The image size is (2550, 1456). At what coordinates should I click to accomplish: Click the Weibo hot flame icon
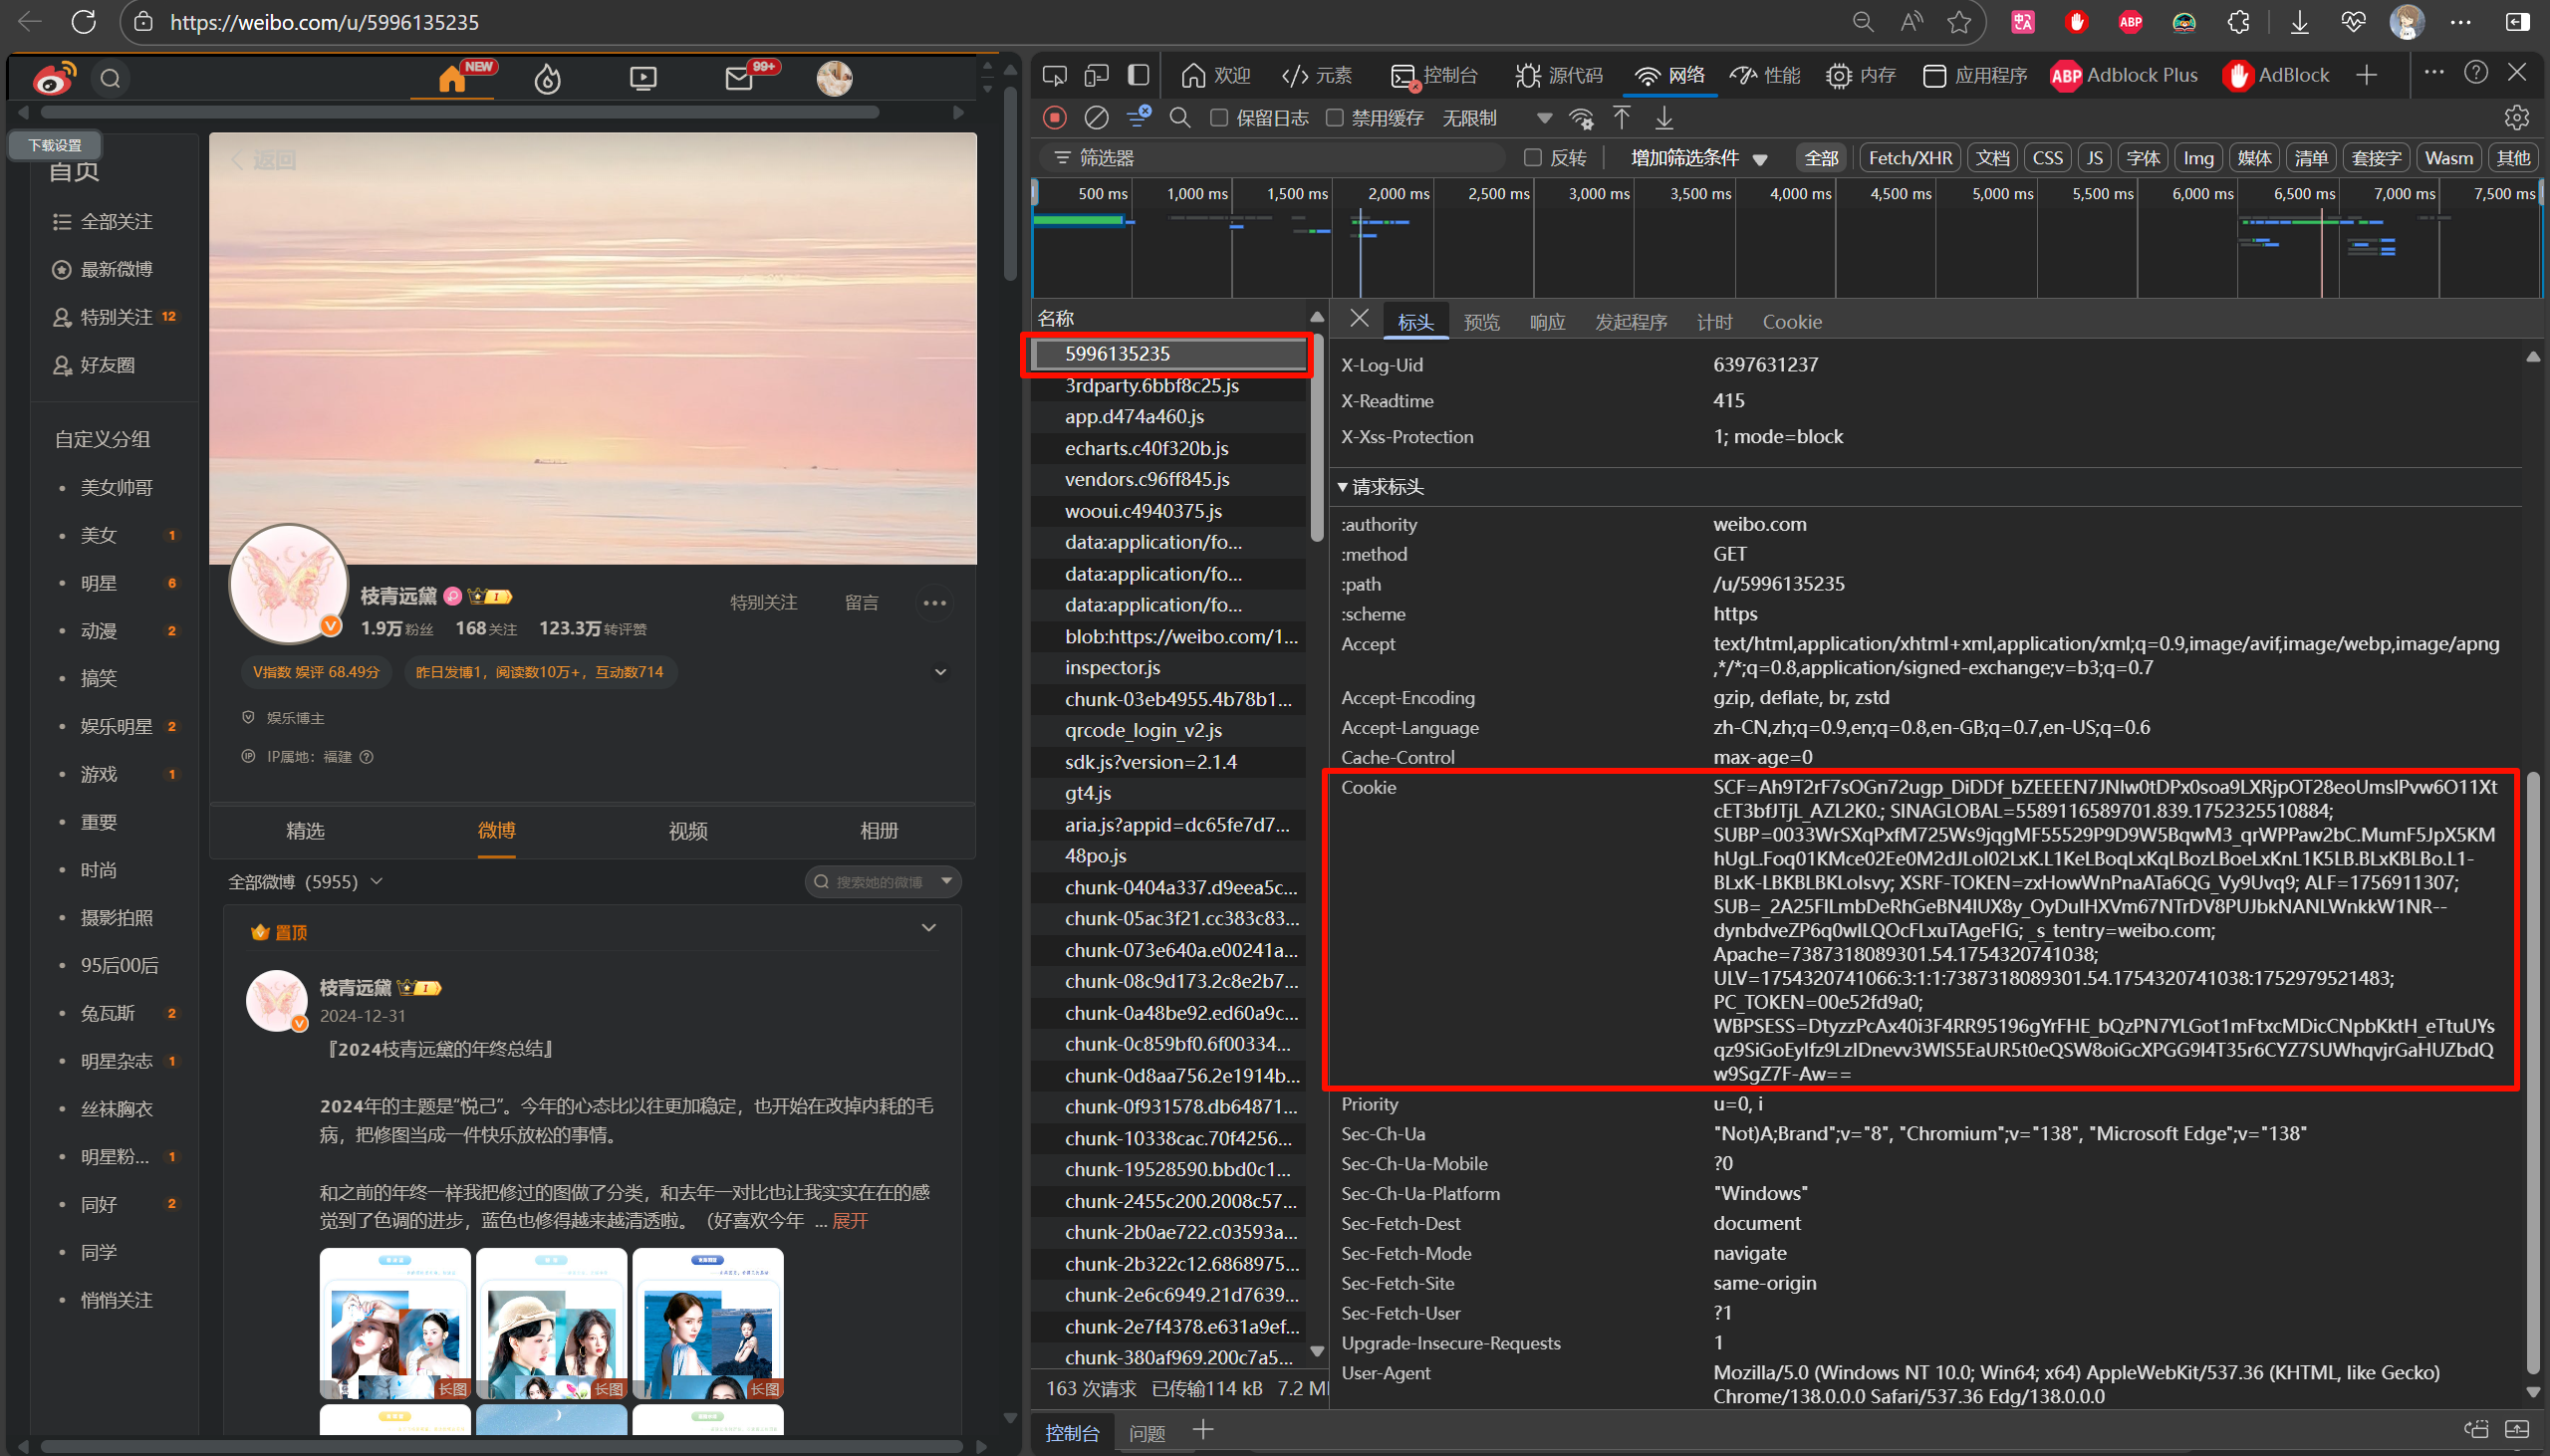coord(547,78)
